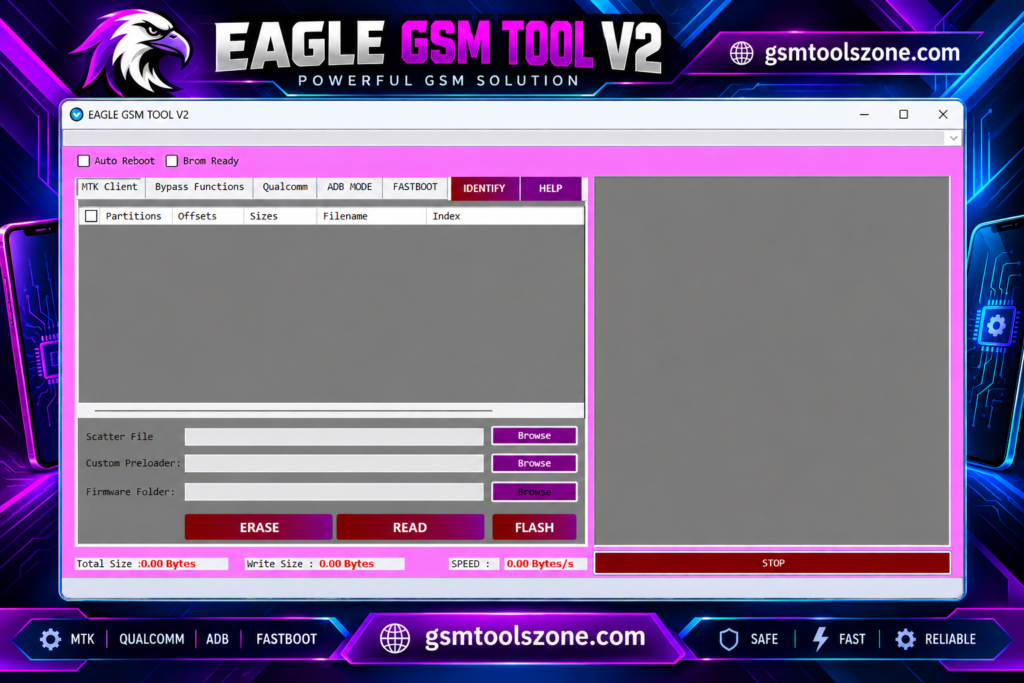The image size is (1024, 683).
Task: Tick the Brom Ready checkbox
Action: click(x=172, y=161)
